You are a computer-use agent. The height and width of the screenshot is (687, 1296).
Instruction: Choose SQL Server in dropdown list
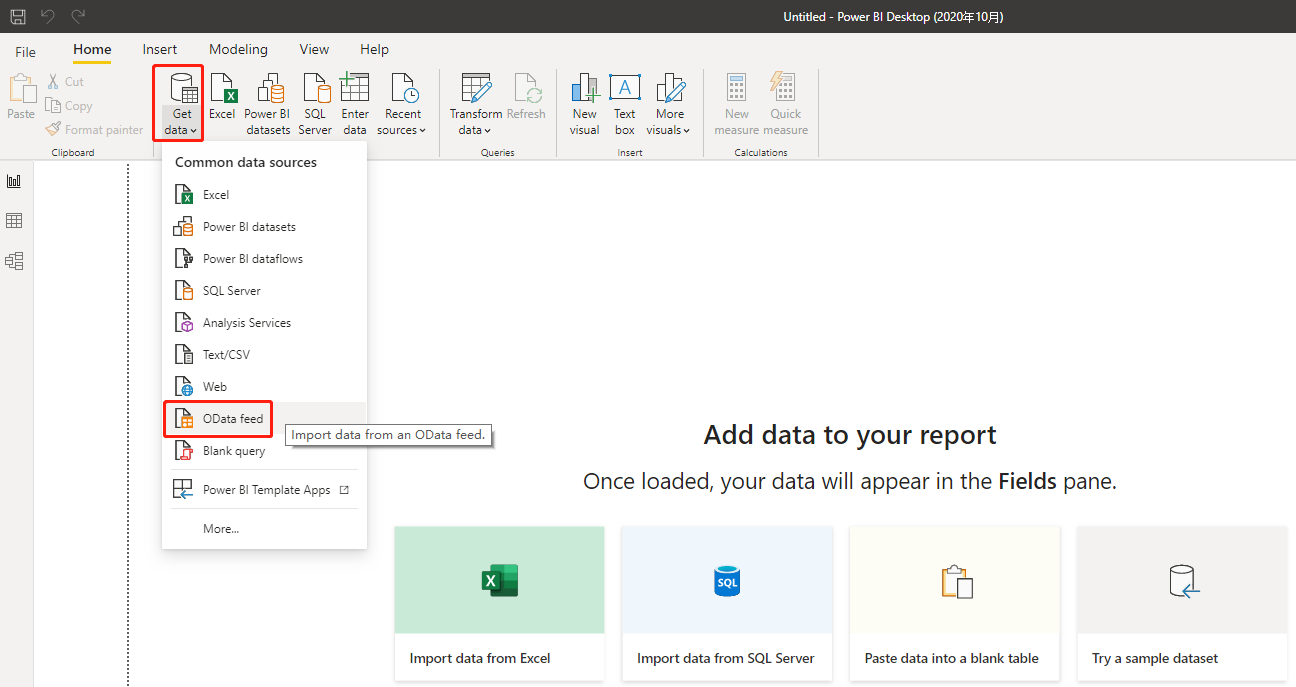click(265, 291)
